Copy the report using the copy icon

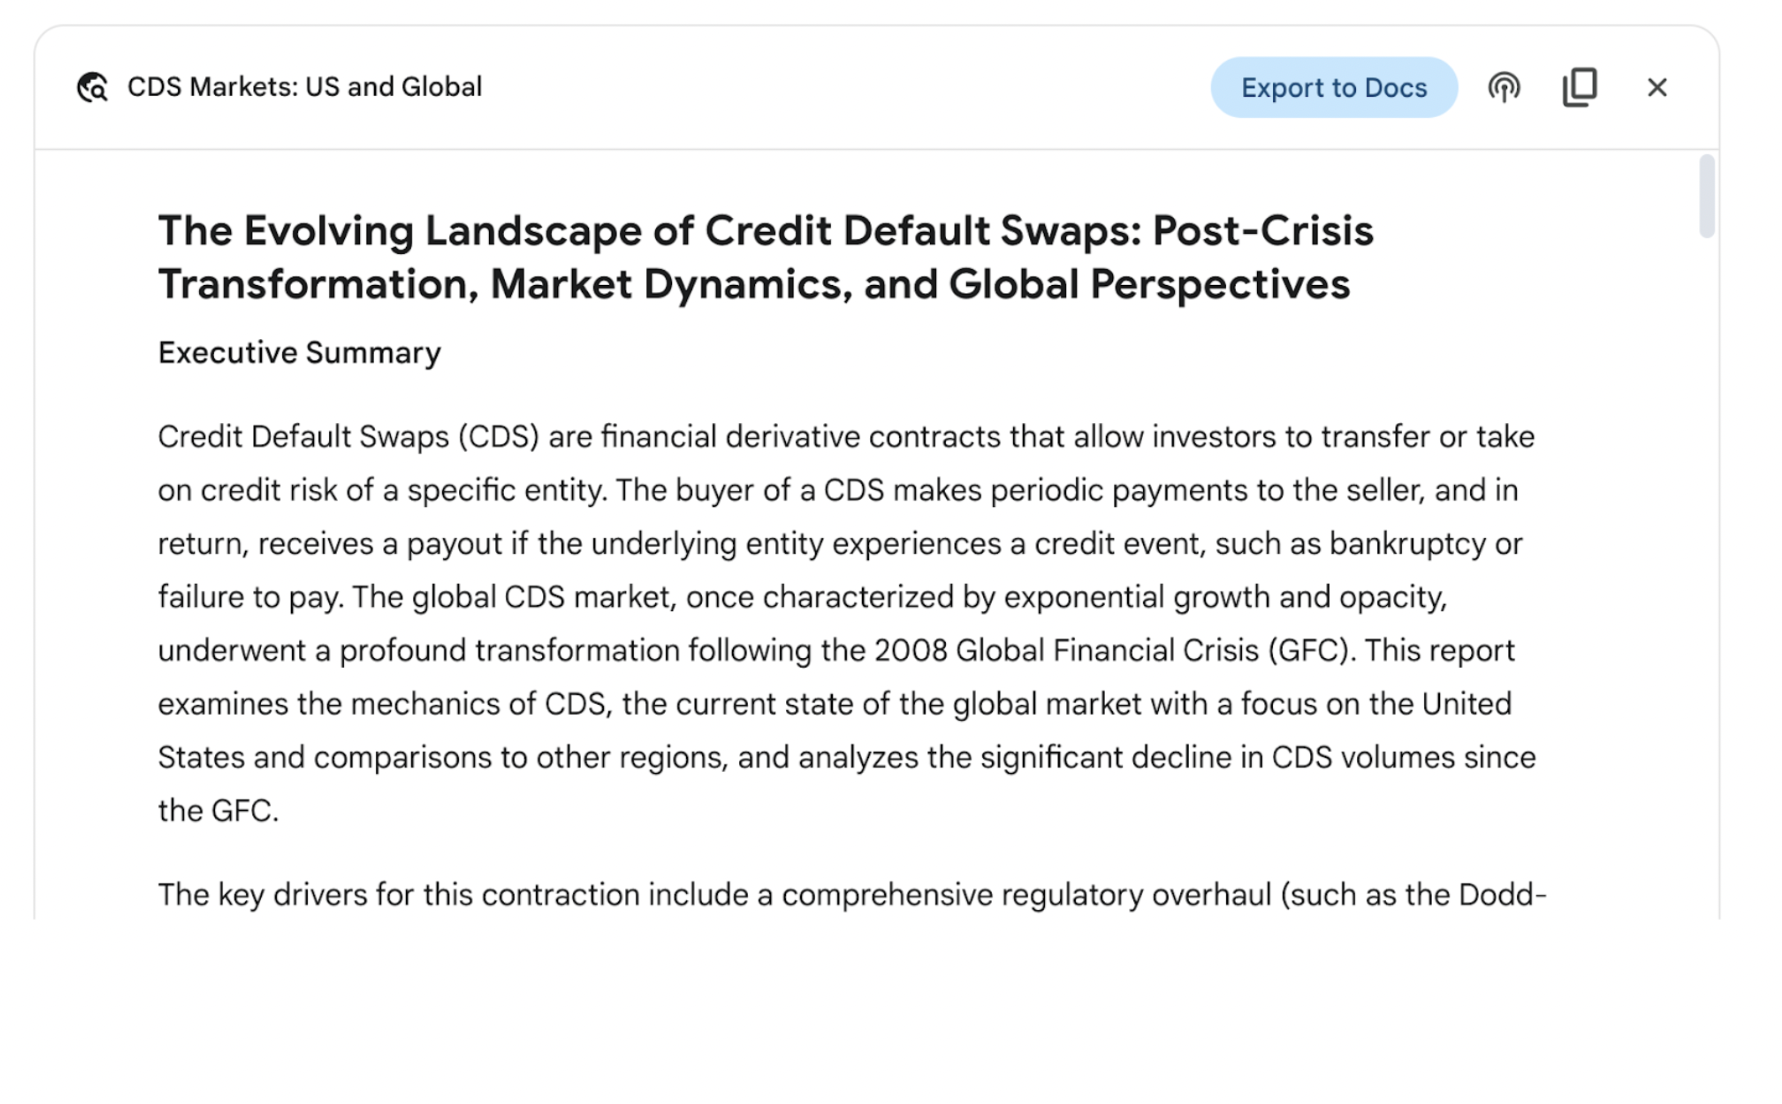[1580, 87]
